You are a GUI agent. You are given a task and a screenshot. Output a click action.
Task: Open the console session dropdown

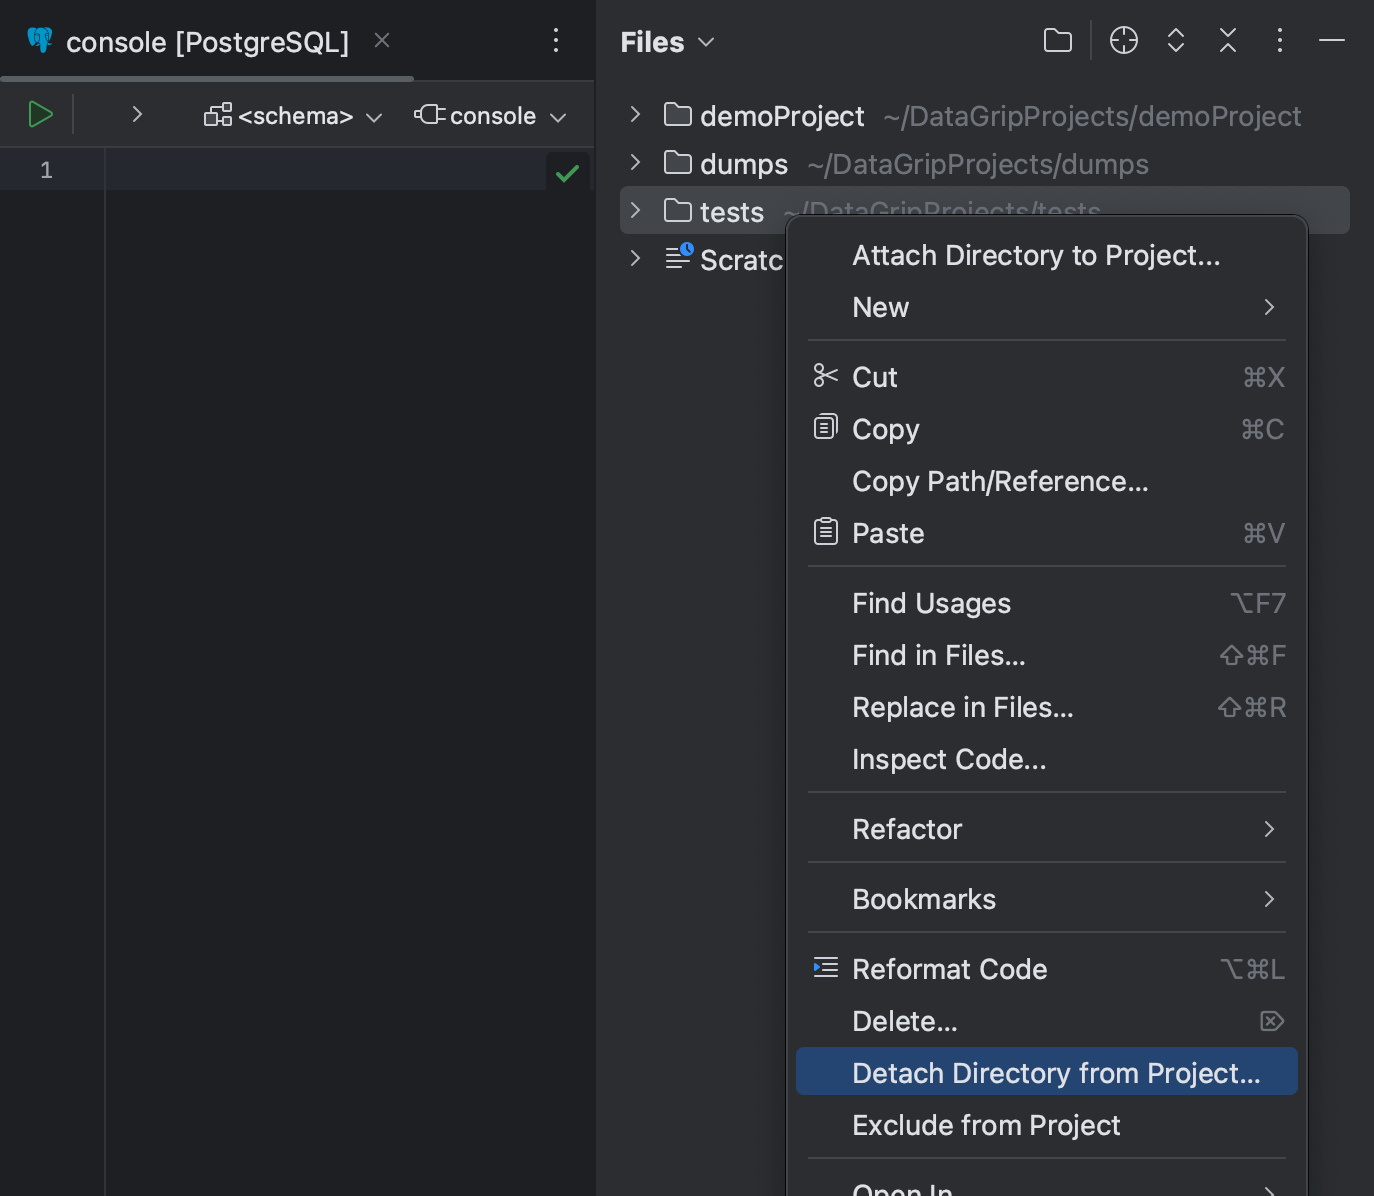pos(489,115)
